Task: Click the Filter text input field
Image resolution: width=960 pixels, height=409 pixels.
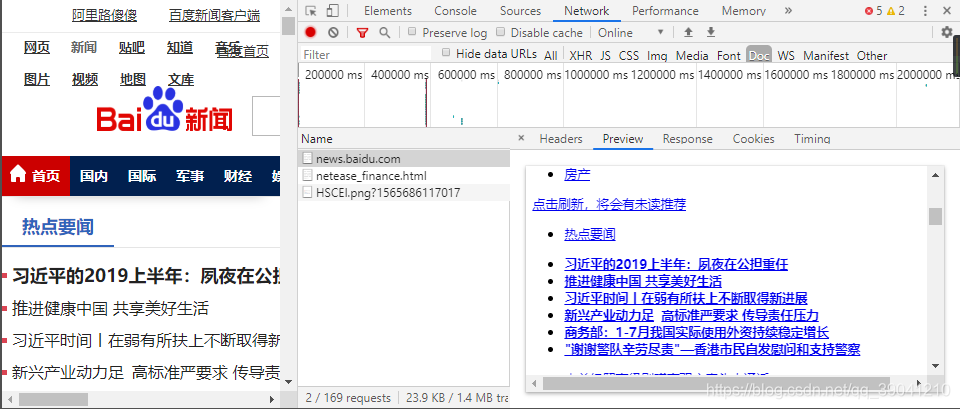Action: [366, 54]
